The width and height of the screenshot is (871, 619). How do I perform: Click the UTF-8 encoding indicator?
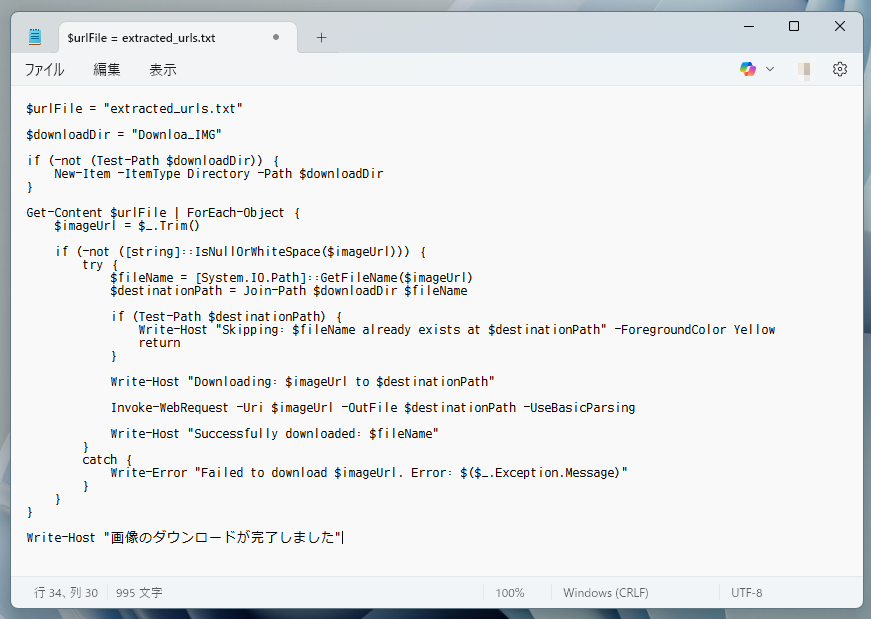pyautogui.click(x=747, y=593)
